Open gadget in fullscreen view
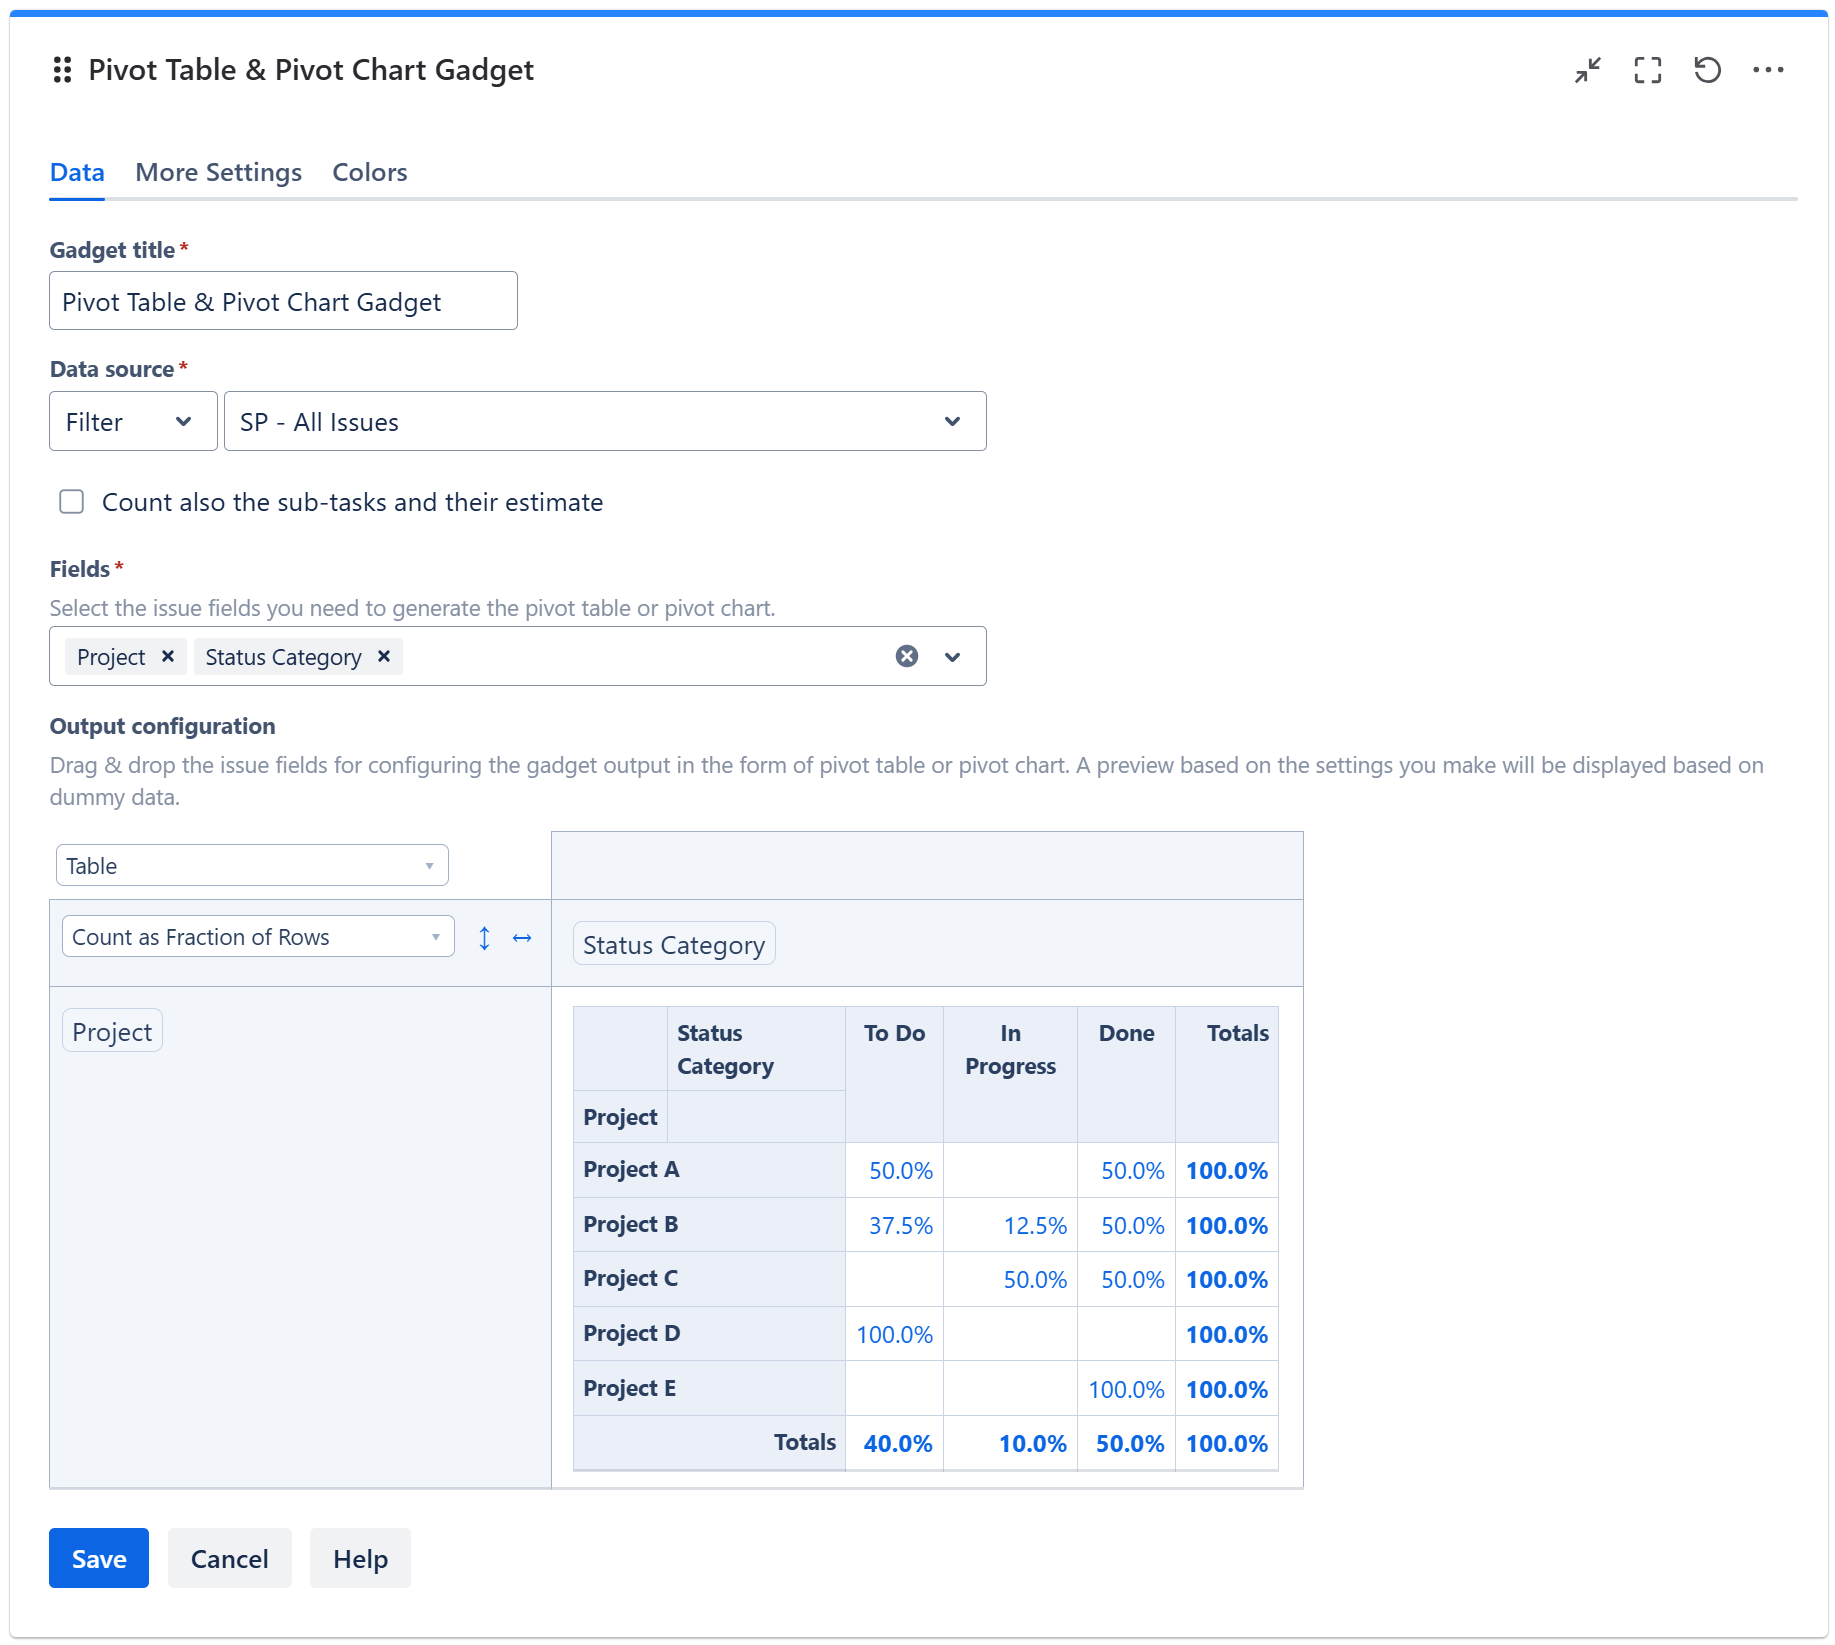This screenshot has width=1835, height=1645. (x=1647, y=70)
